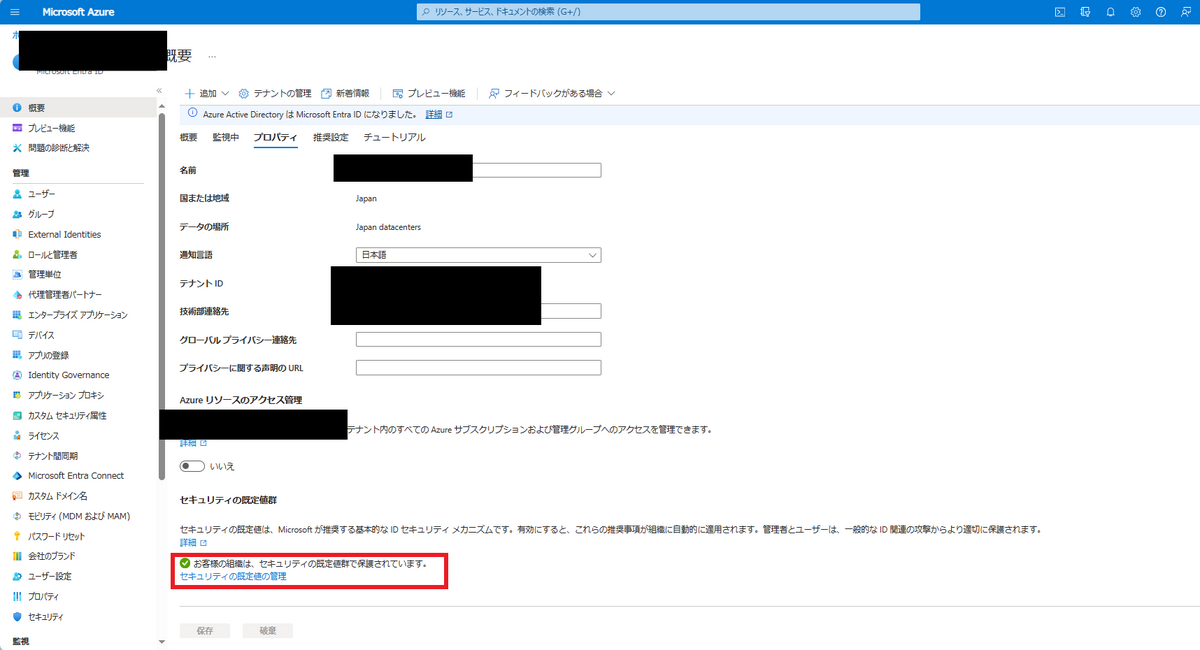The image size is (1200, 650).
Task: Click the アプリの登録 icon
Action: 17,355
